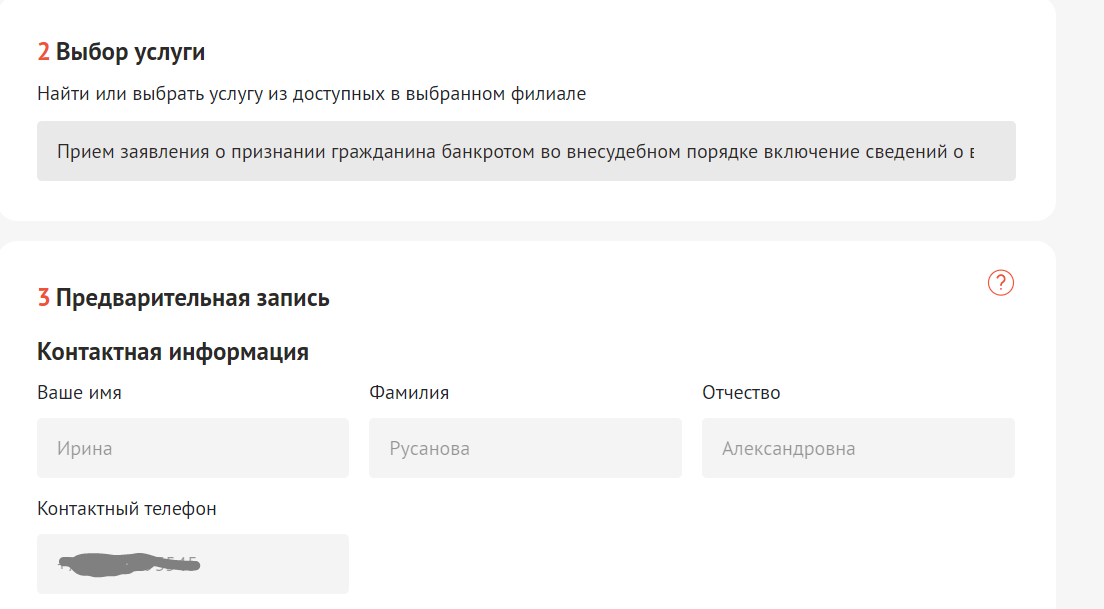This screenshot has height=609, width=1104.
Task: Select the "Контактная информация" subheading
Action: 172,351
